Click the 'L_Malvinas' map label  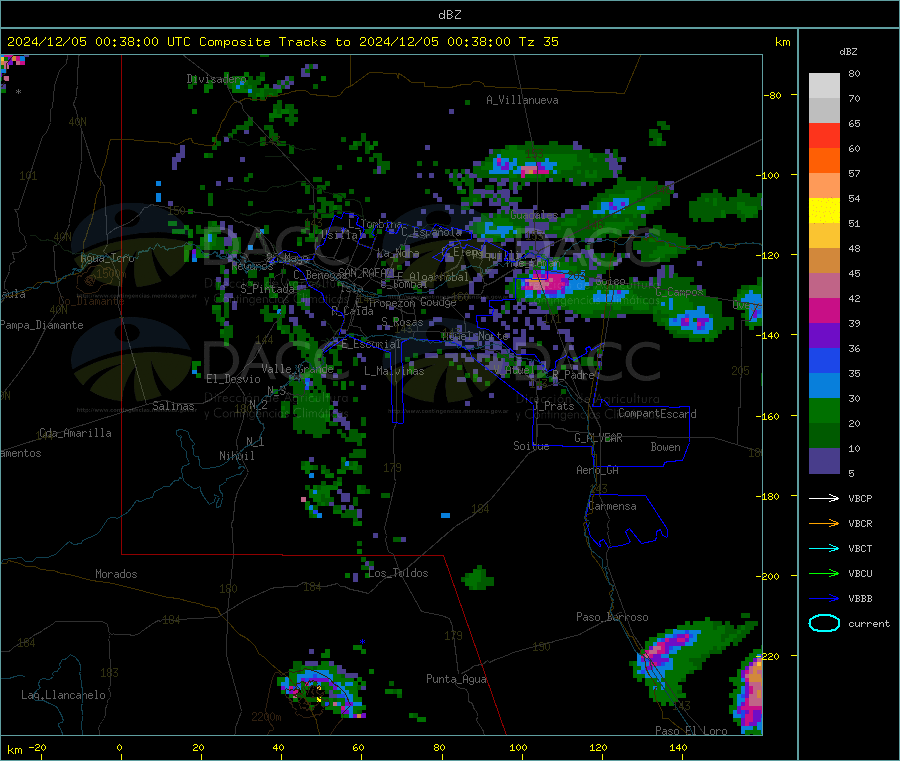coord(394,371)
